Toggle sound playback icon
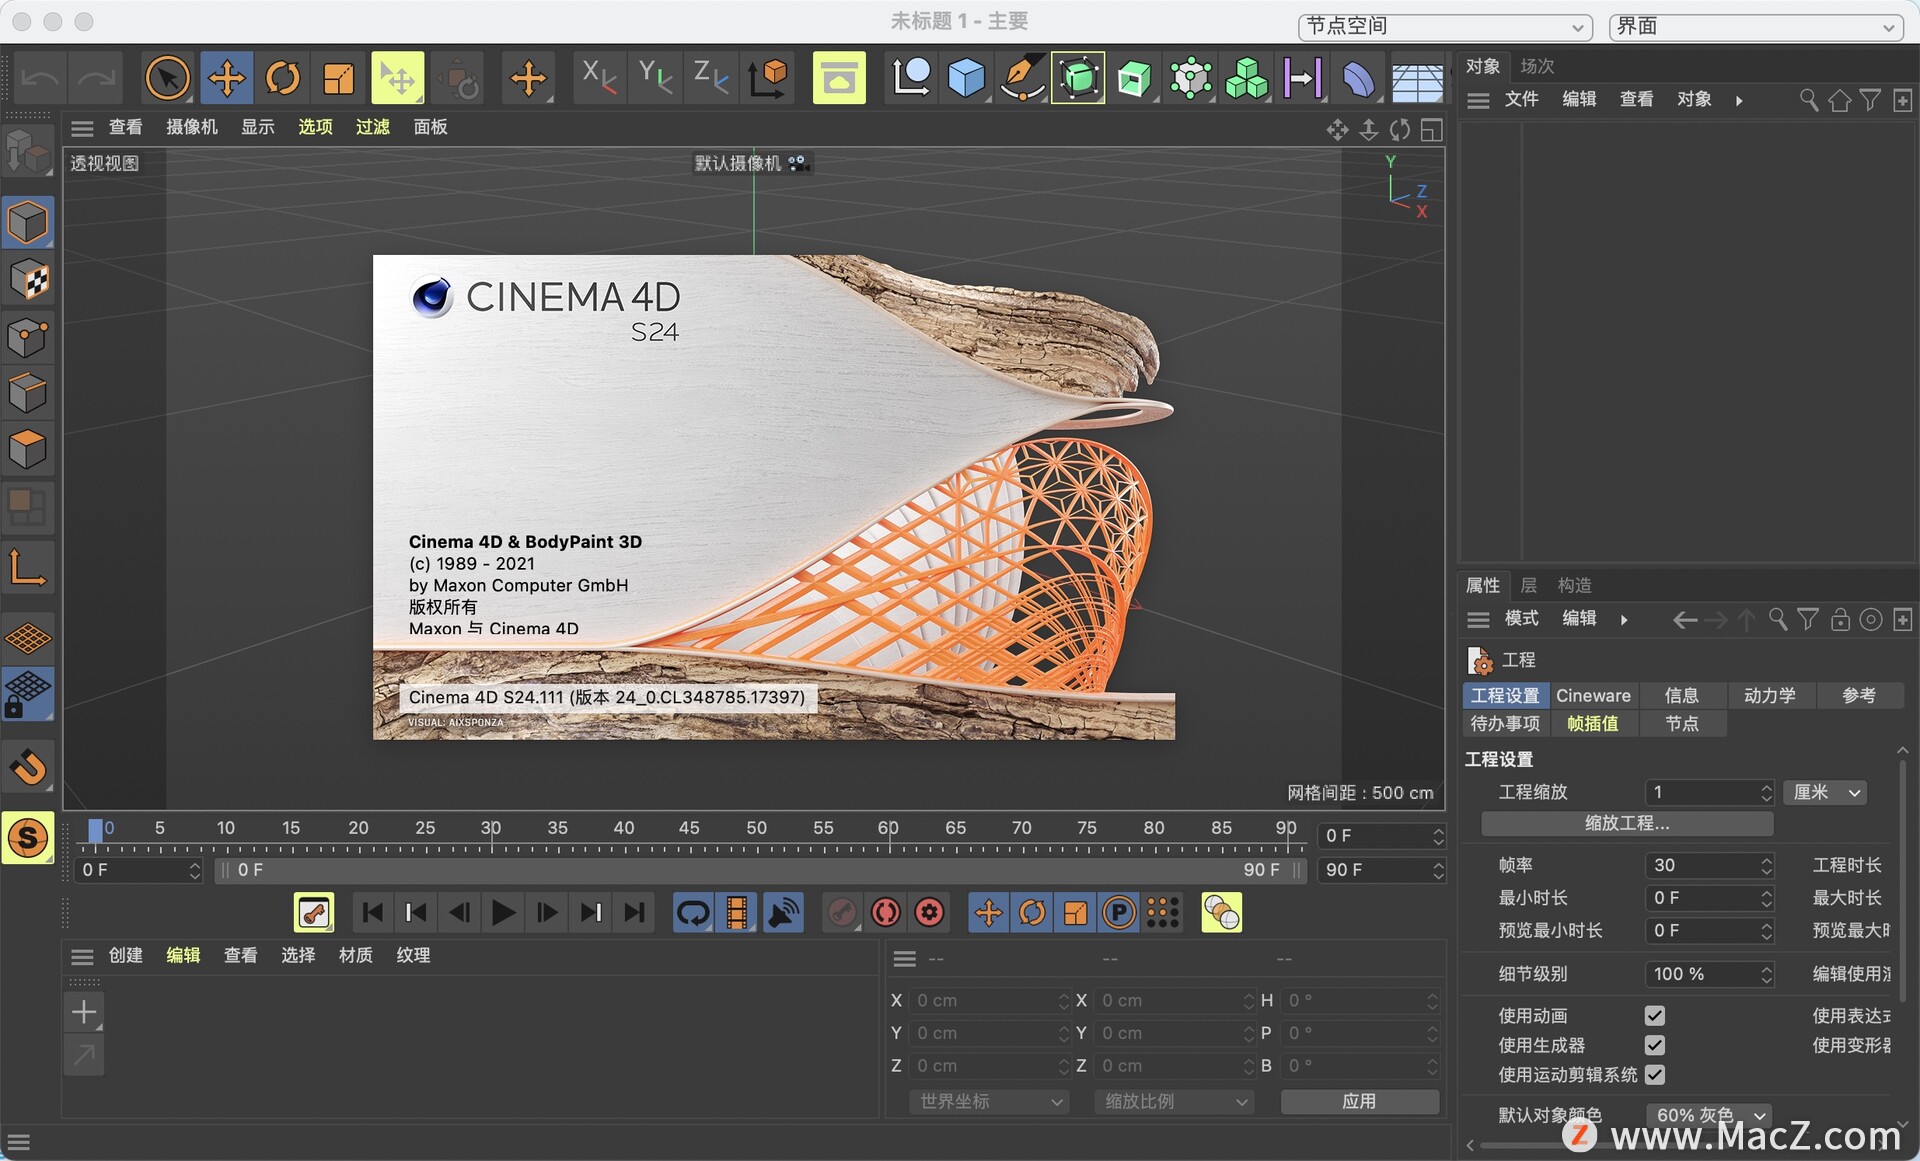 coord(783,913)
